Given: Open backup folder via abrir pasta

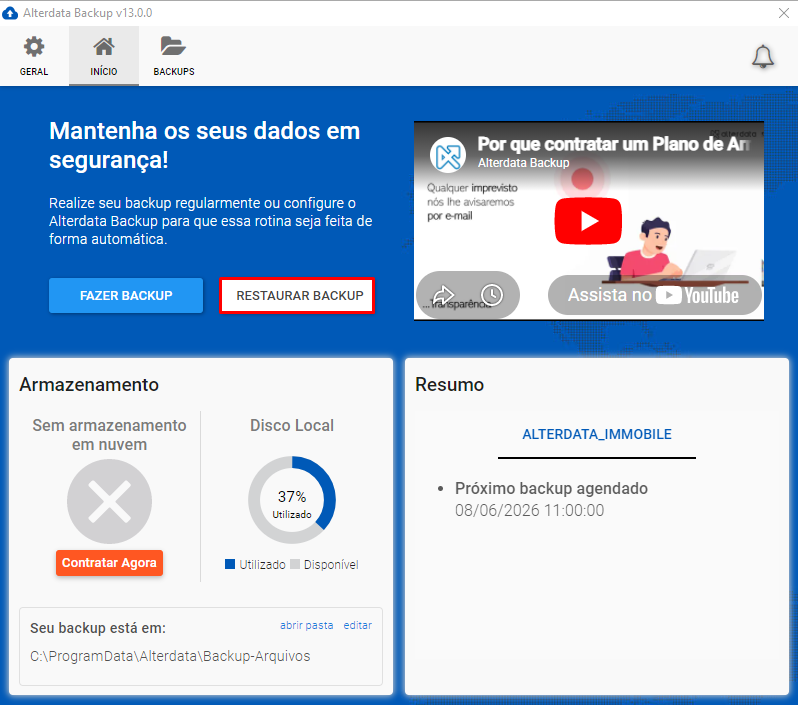Looking at the screenshot, I should click(x=306, y=625).
